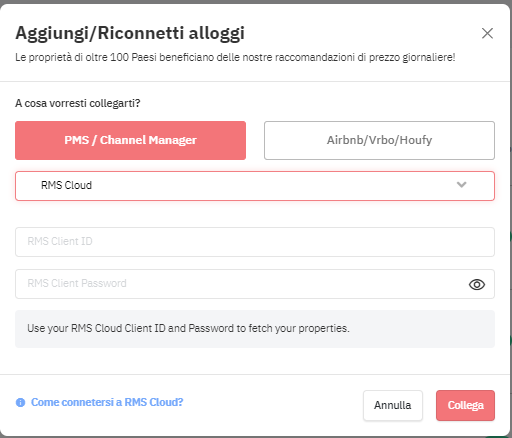
Task: Expand the provider list with the chevron arrow
Action: (x=461, y=185)
